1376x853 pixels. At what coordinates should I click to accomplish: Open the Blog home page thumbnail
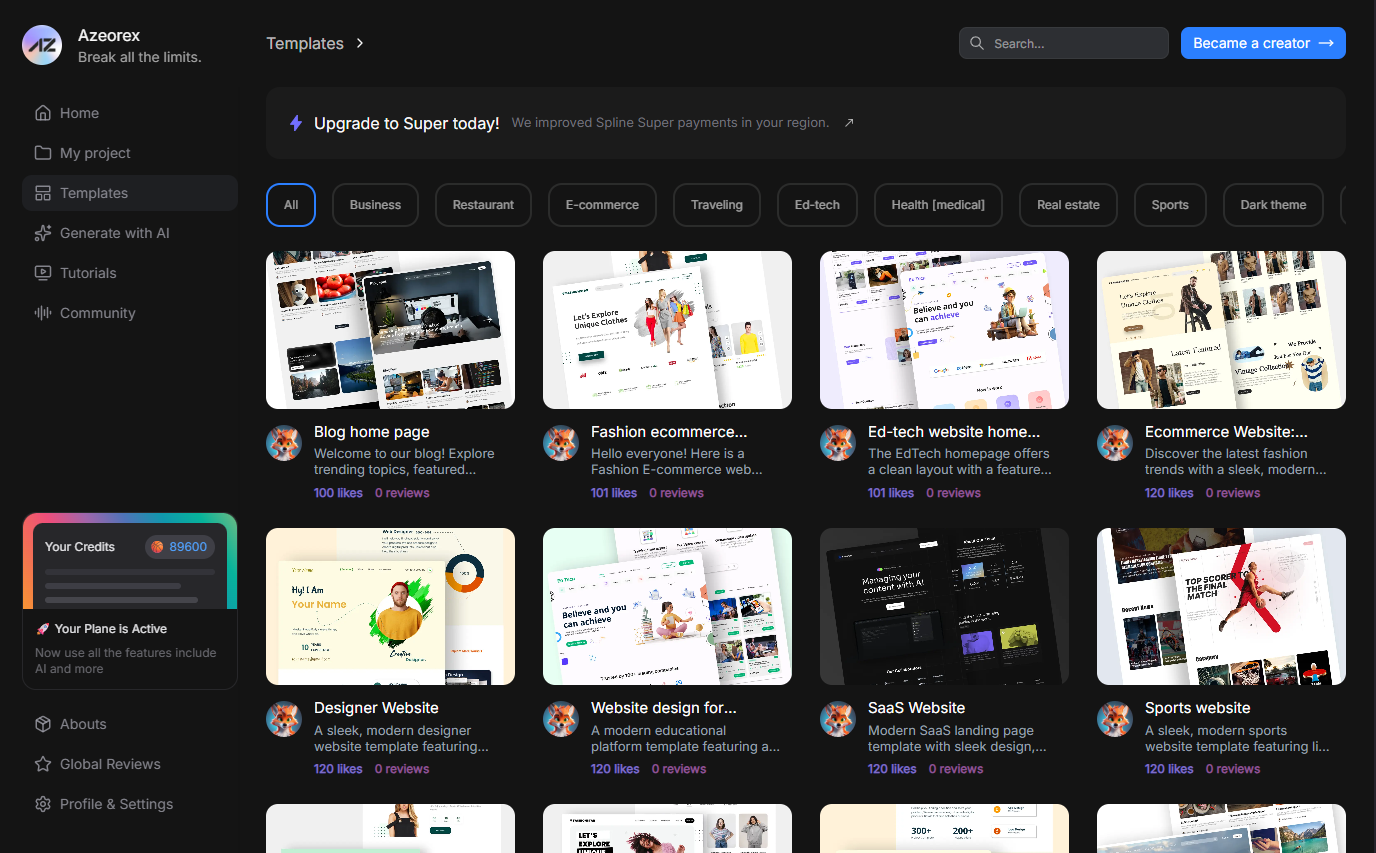click(x=390, y=330)
